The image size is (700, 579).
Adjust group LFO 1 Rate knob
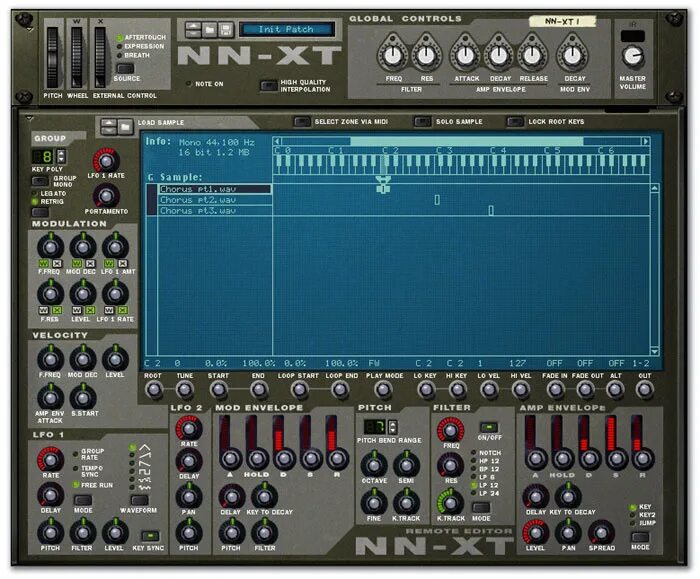[x=106, y=161]
